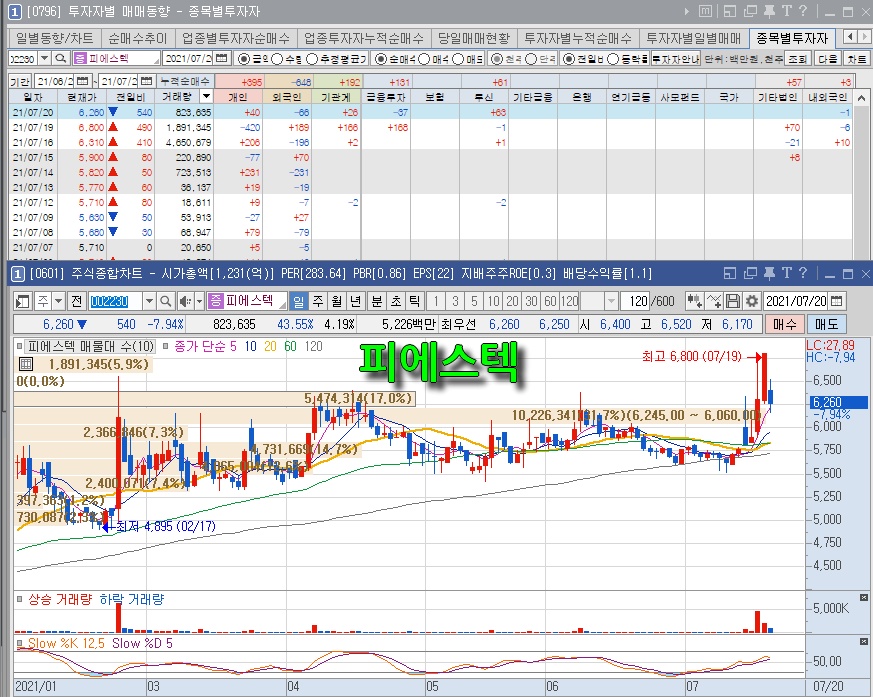Click the 누적순매수 button
Image resolution: width=873 pixels, height=697 pixels.
pos(185,81)
